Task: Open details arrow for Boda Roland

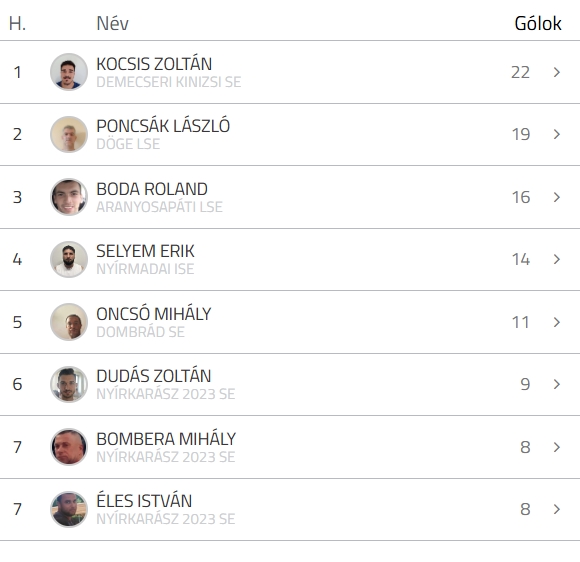Action: (x=557, y=197)
